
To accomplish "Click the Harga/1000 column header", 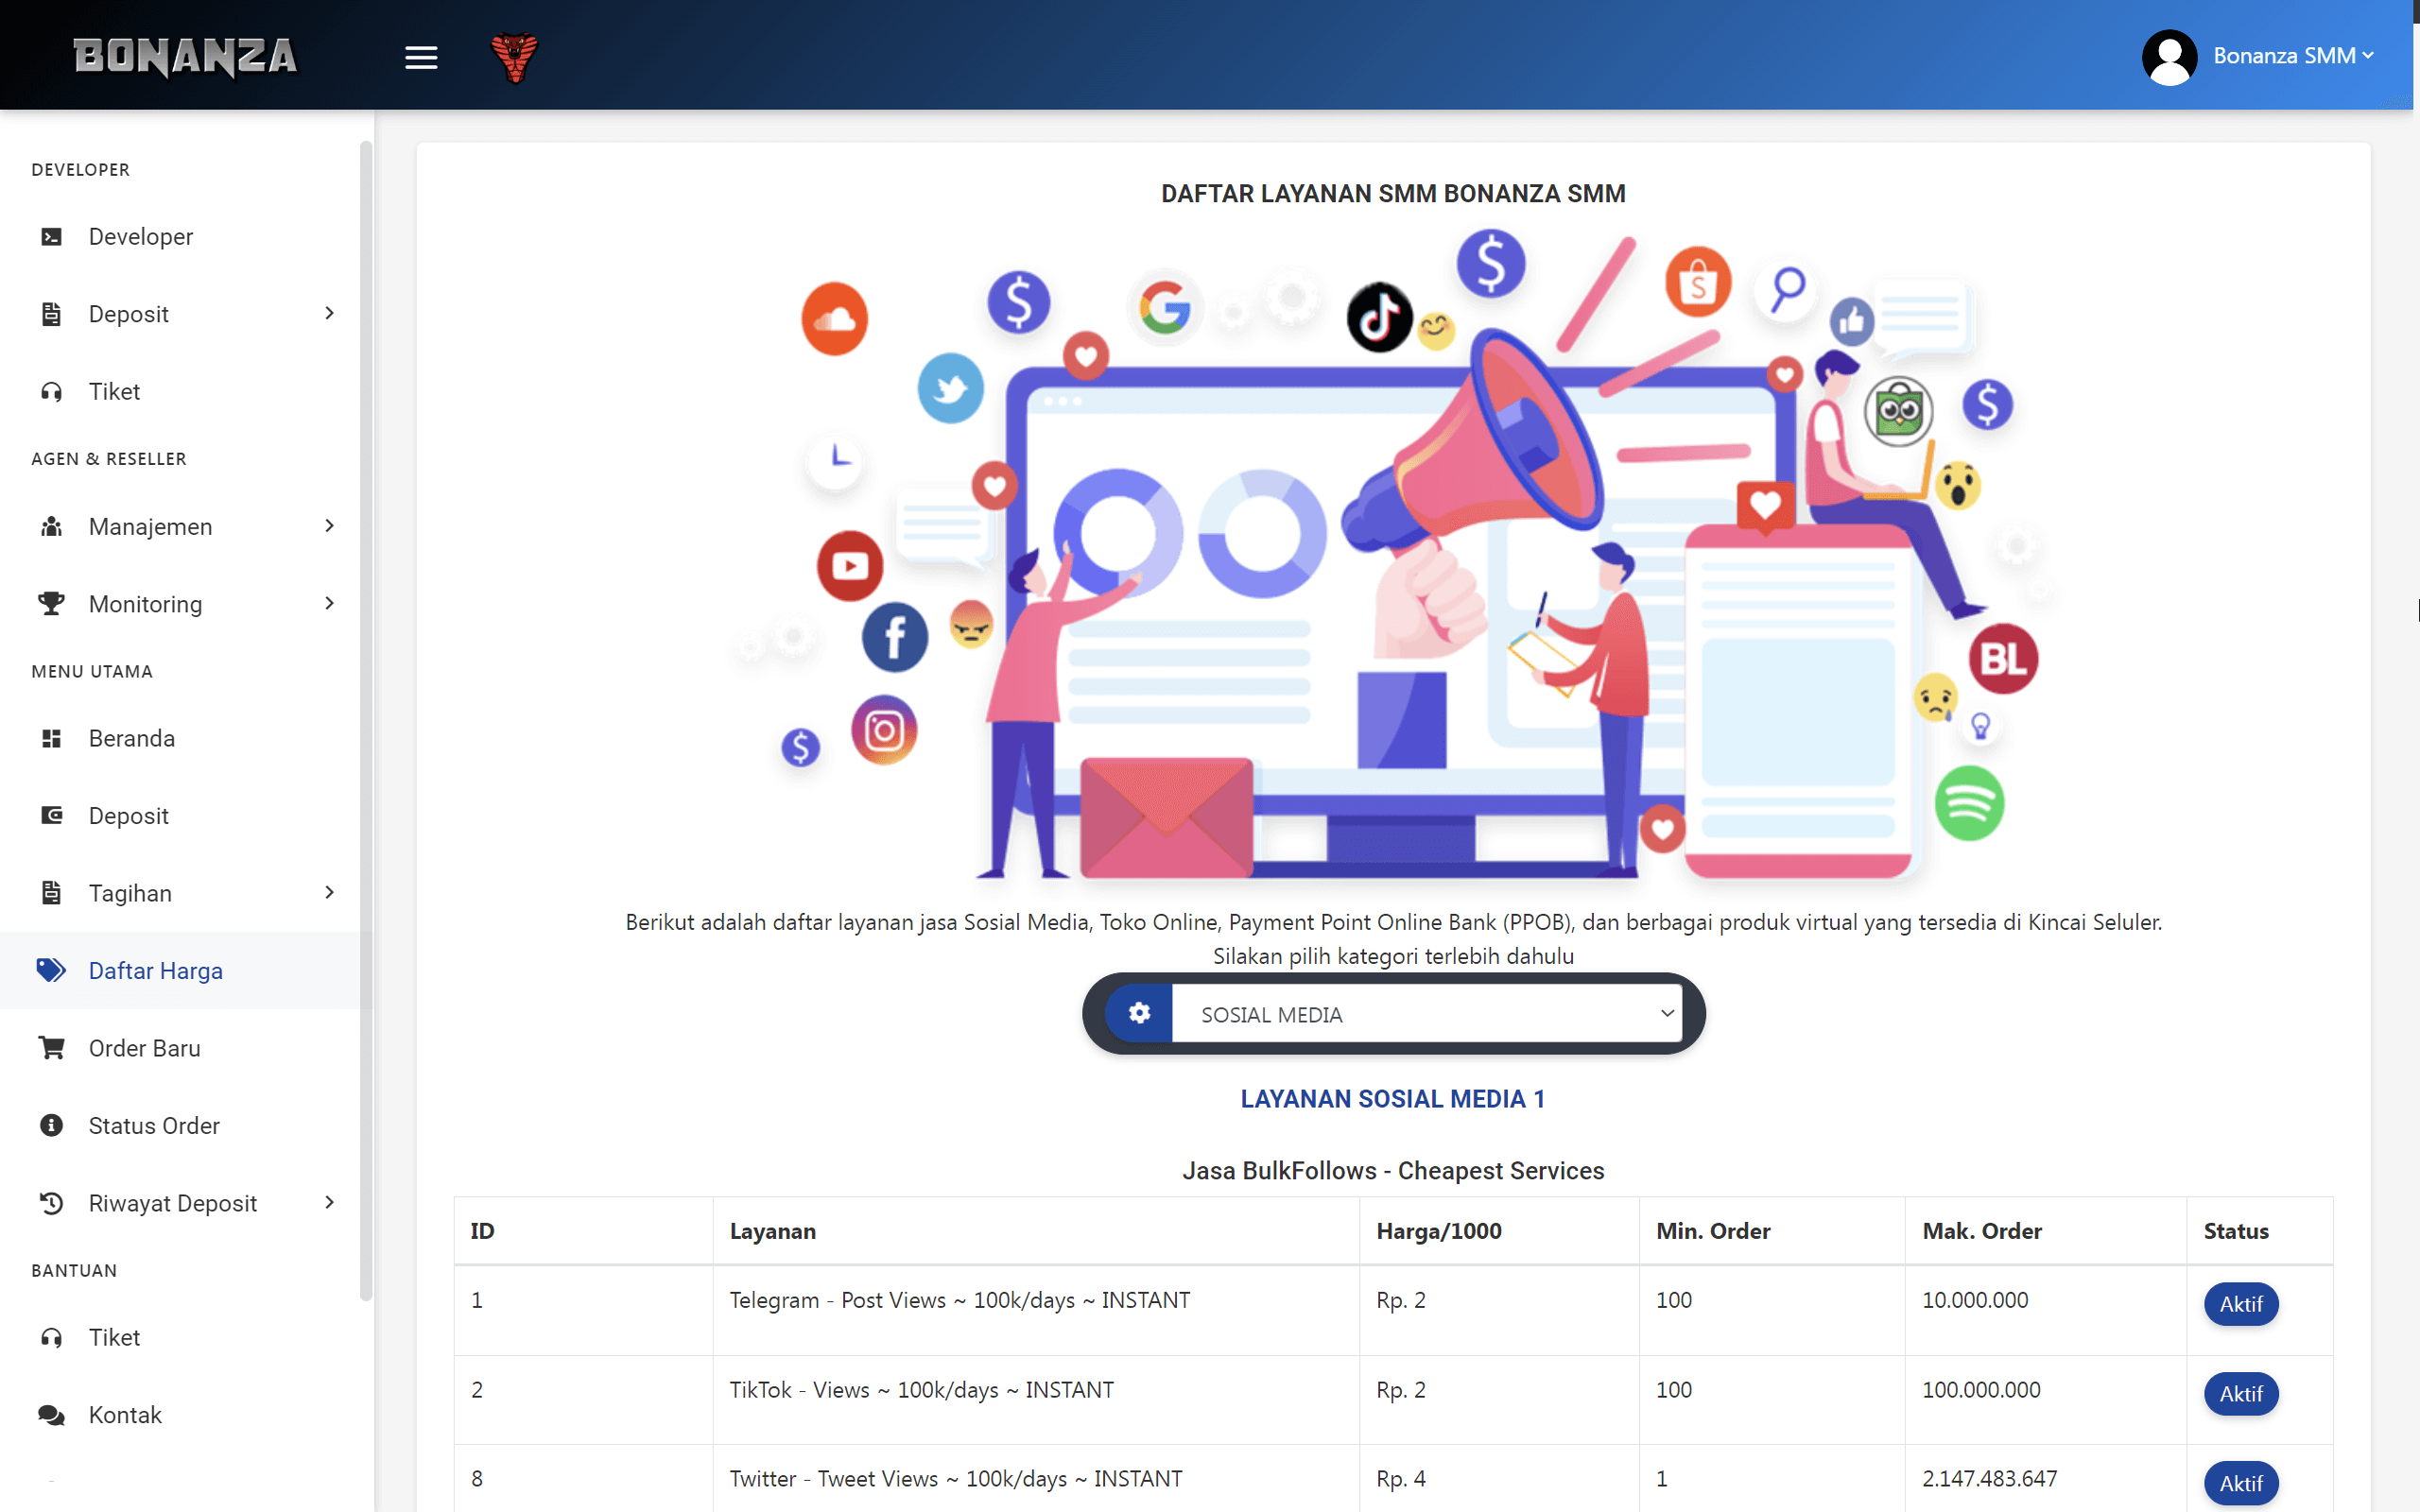I will (x=1439, y=1231).
